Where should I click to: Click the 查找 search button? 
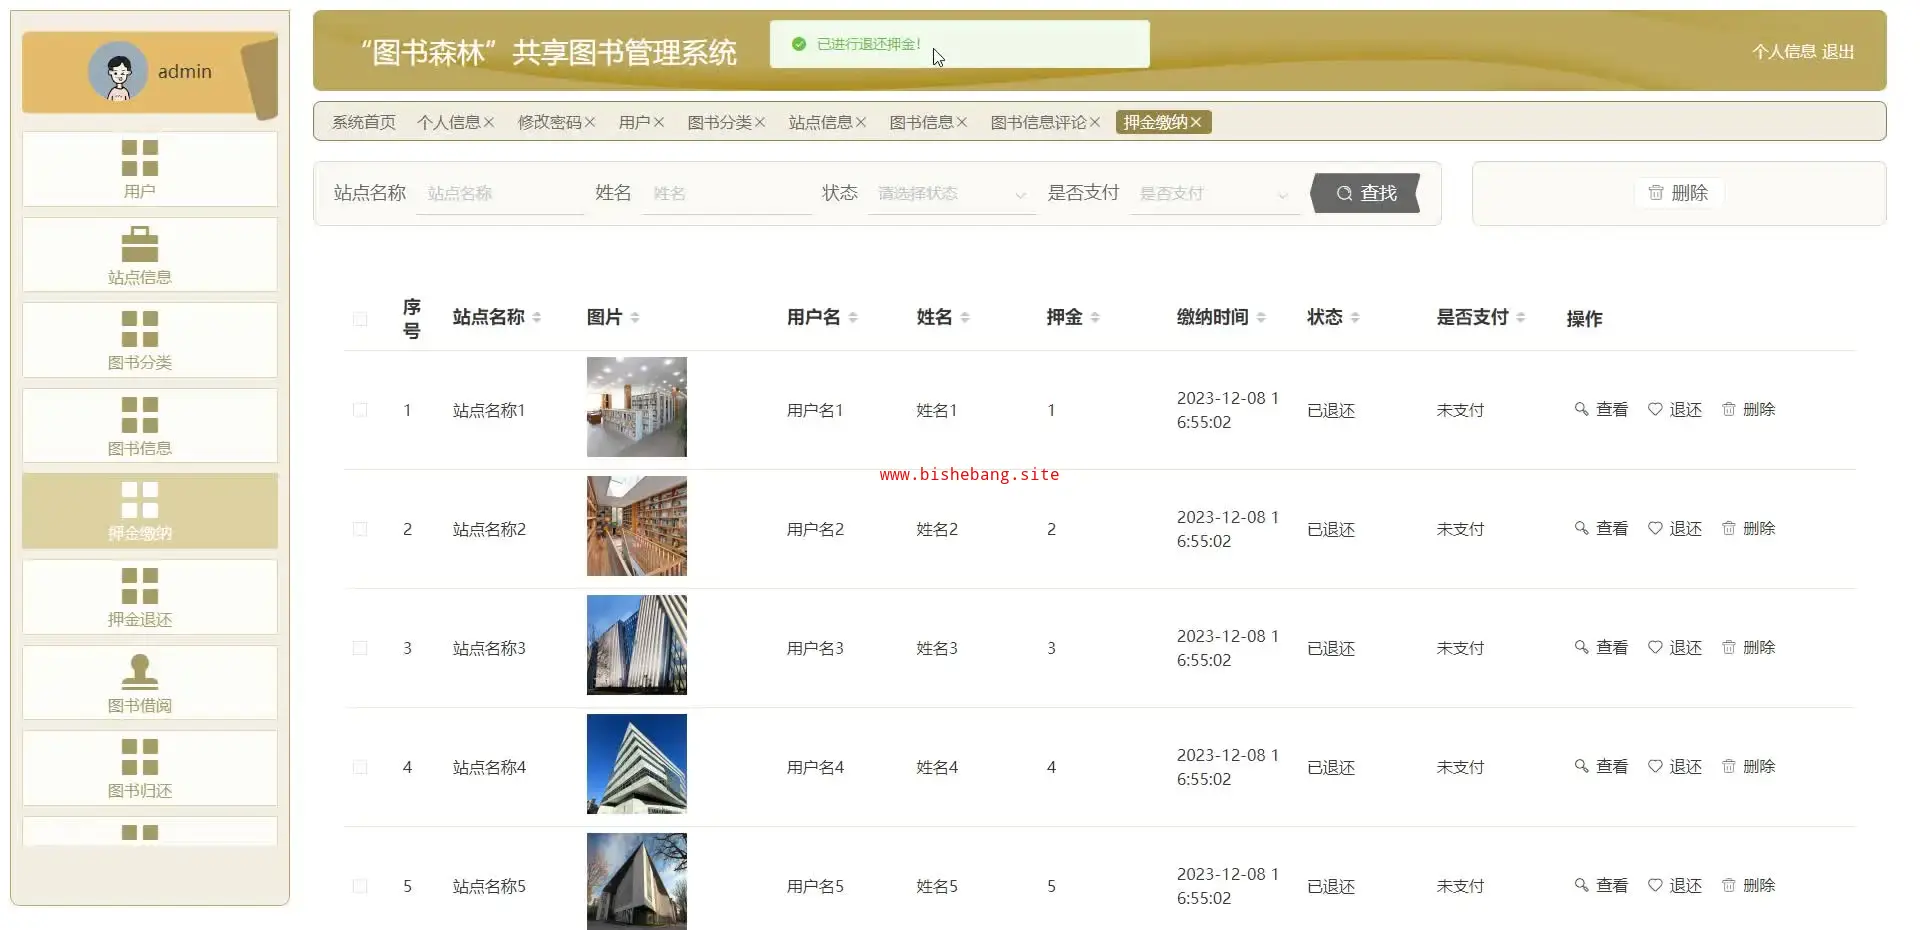pyautogui.click(x=1365, y=193)
